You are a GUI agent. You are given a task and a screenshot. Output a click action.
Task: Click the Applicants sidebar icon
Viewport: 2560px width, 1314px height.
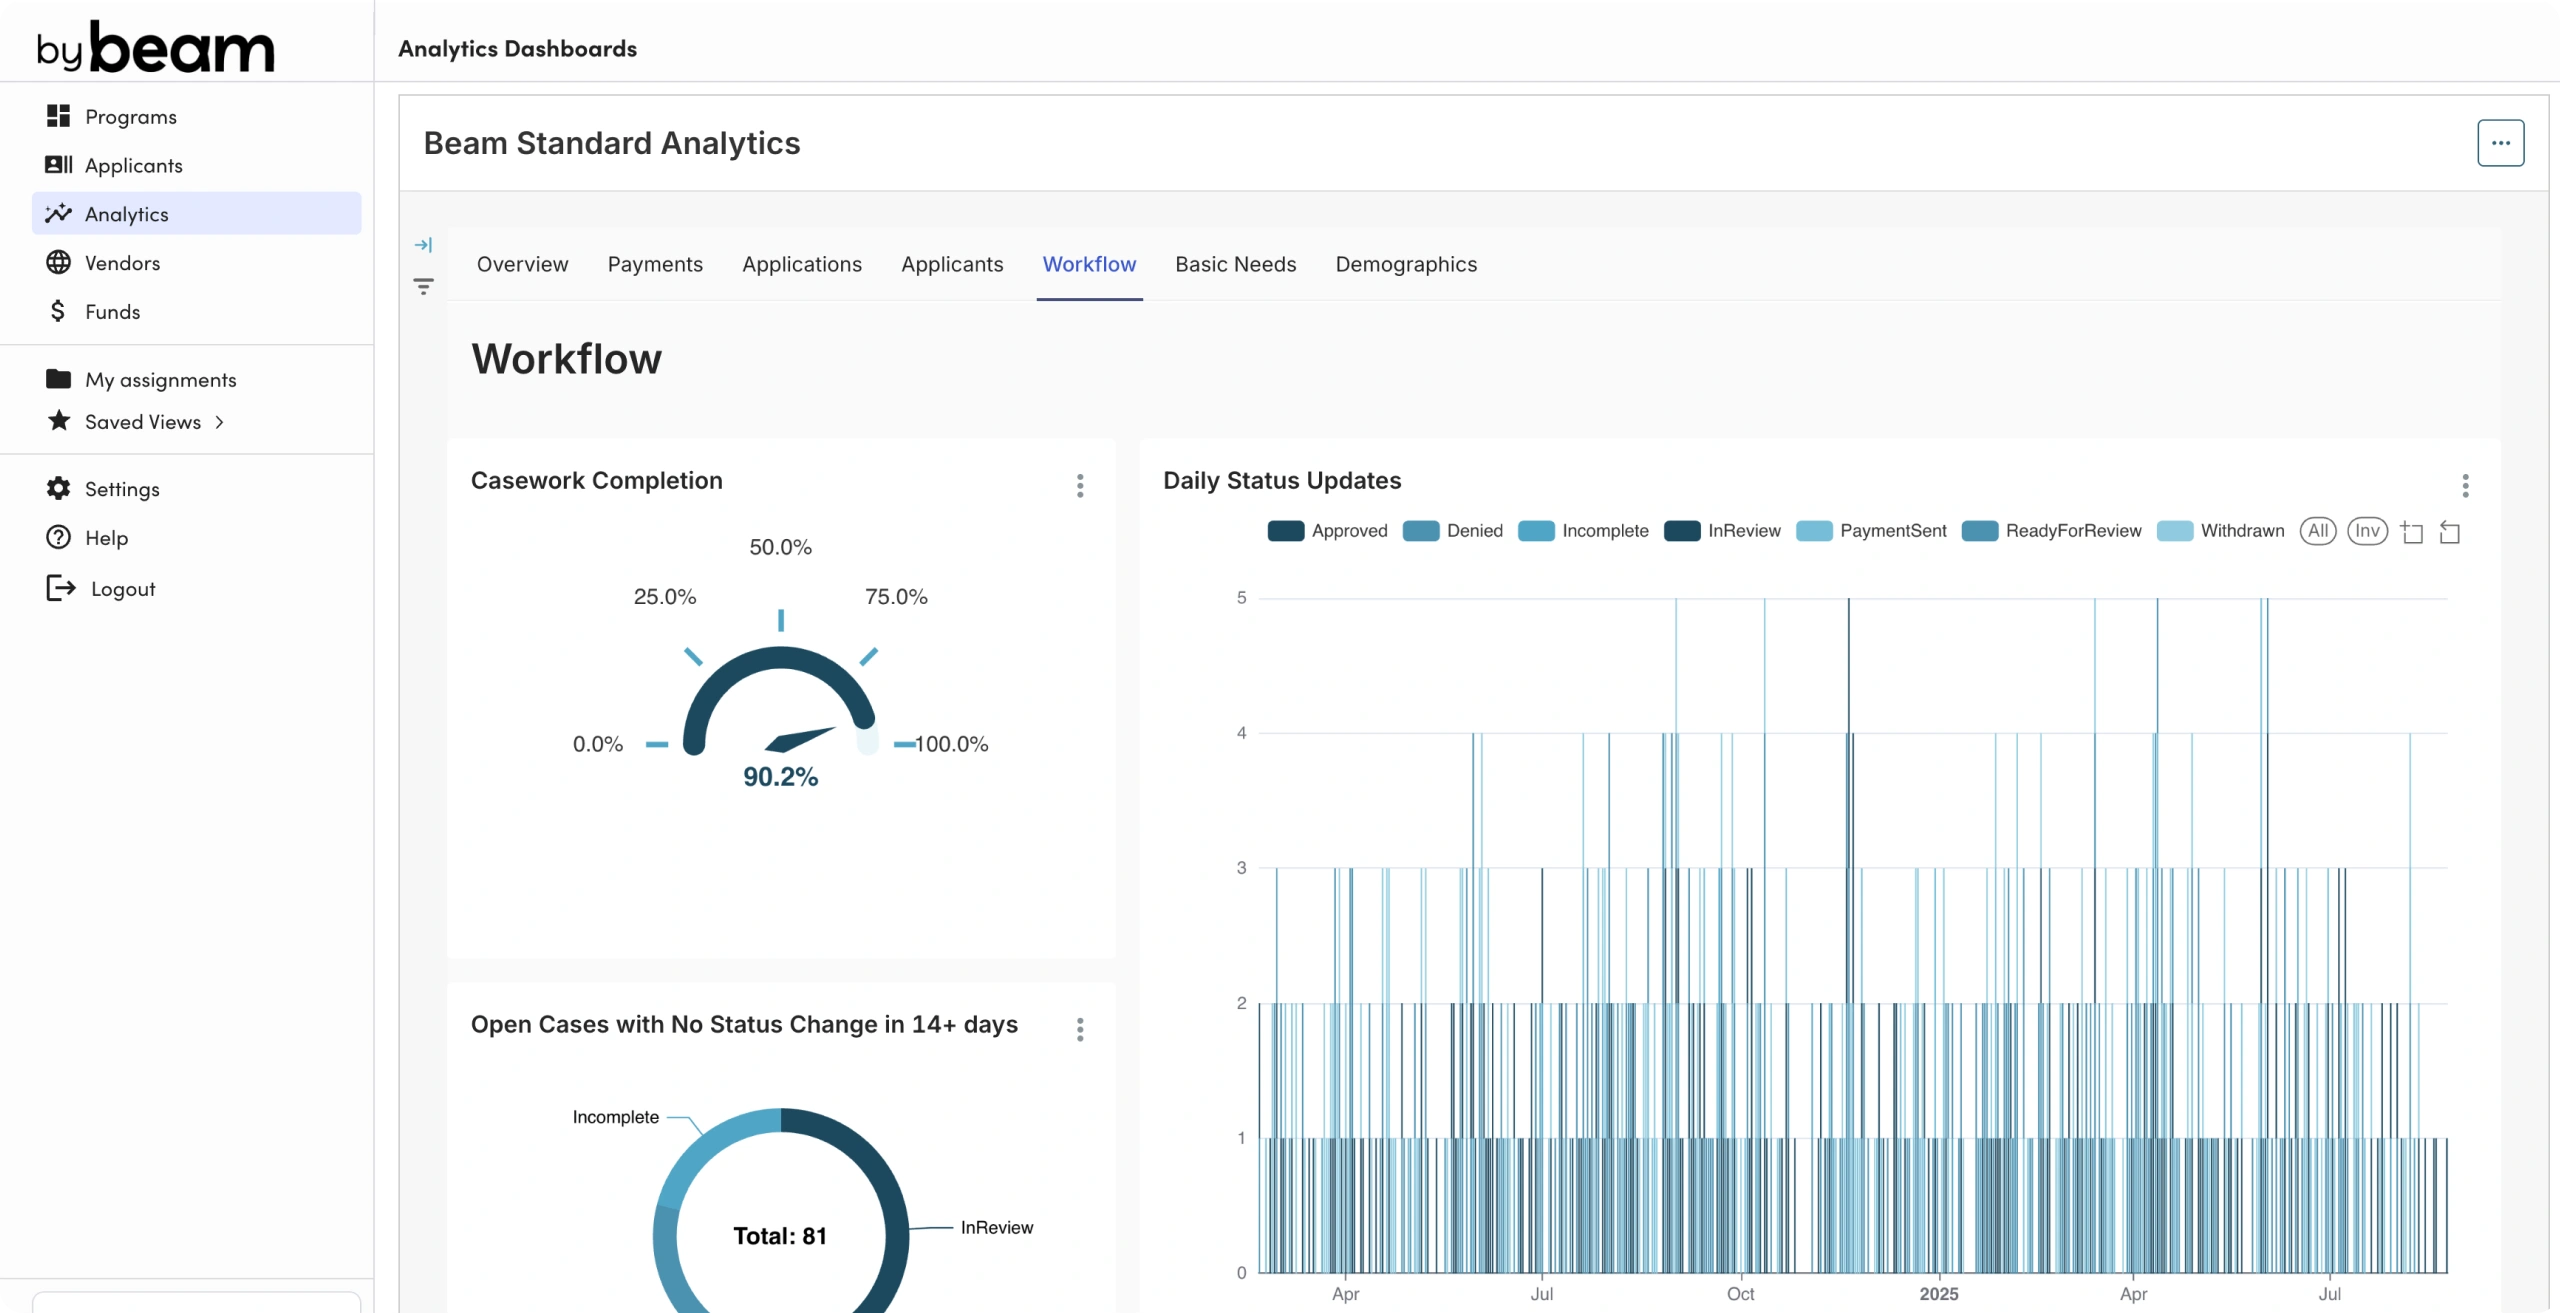59,164
